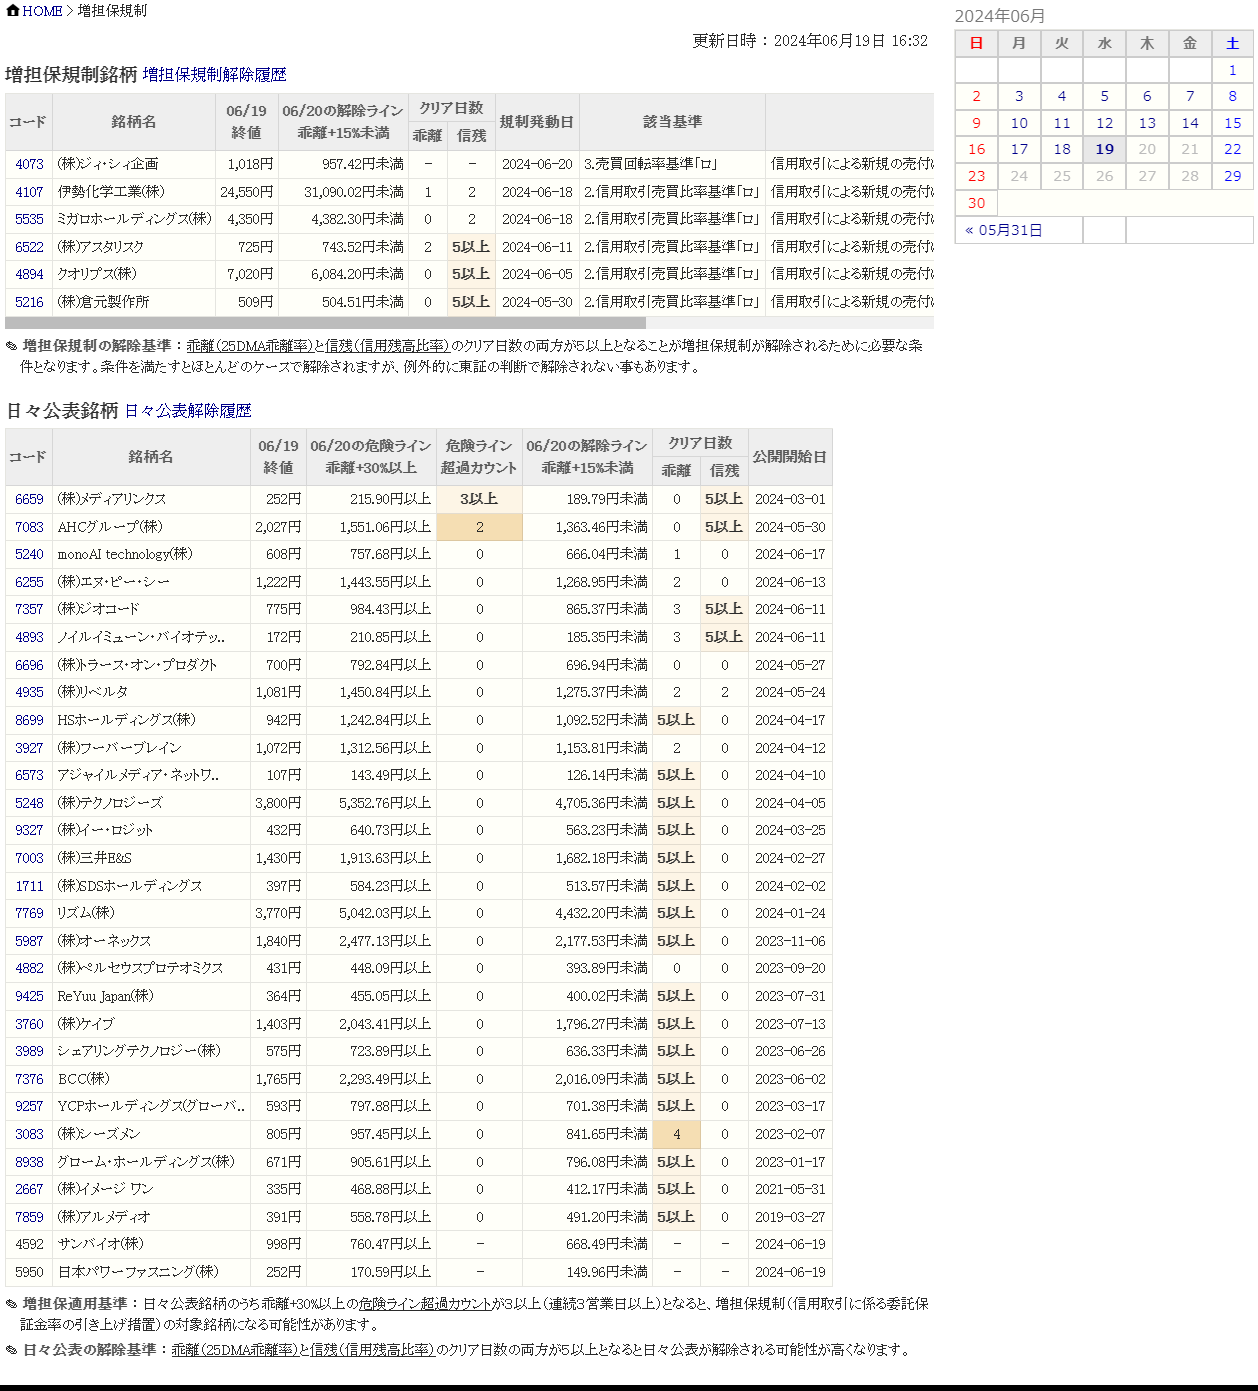The width and height of the screenshot is (1258, 1391).
Task: Click the 該当基準 column header
Action: 672,122
